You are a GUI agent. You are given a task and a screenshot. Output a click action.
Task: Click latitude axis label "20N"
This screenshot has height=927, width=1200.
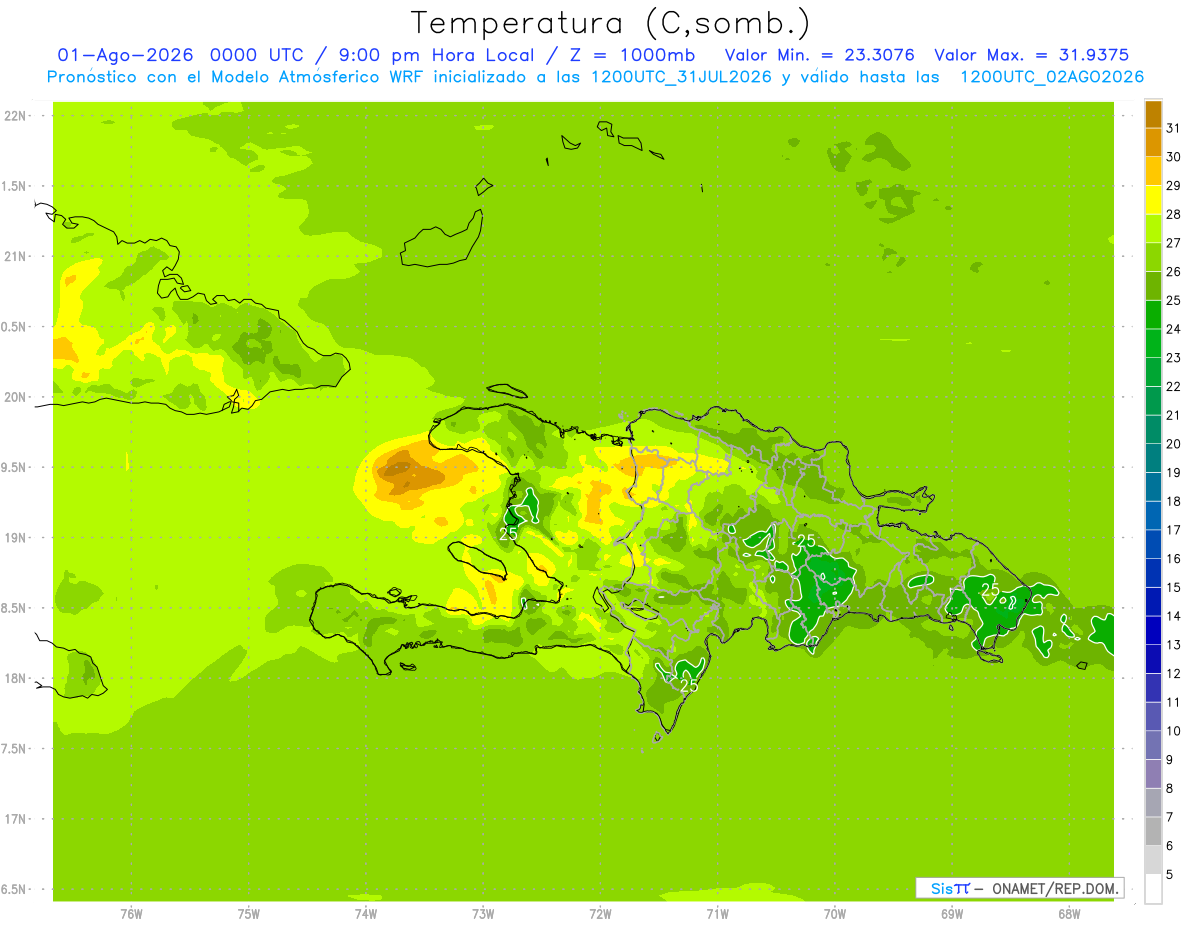pos(15,398)
